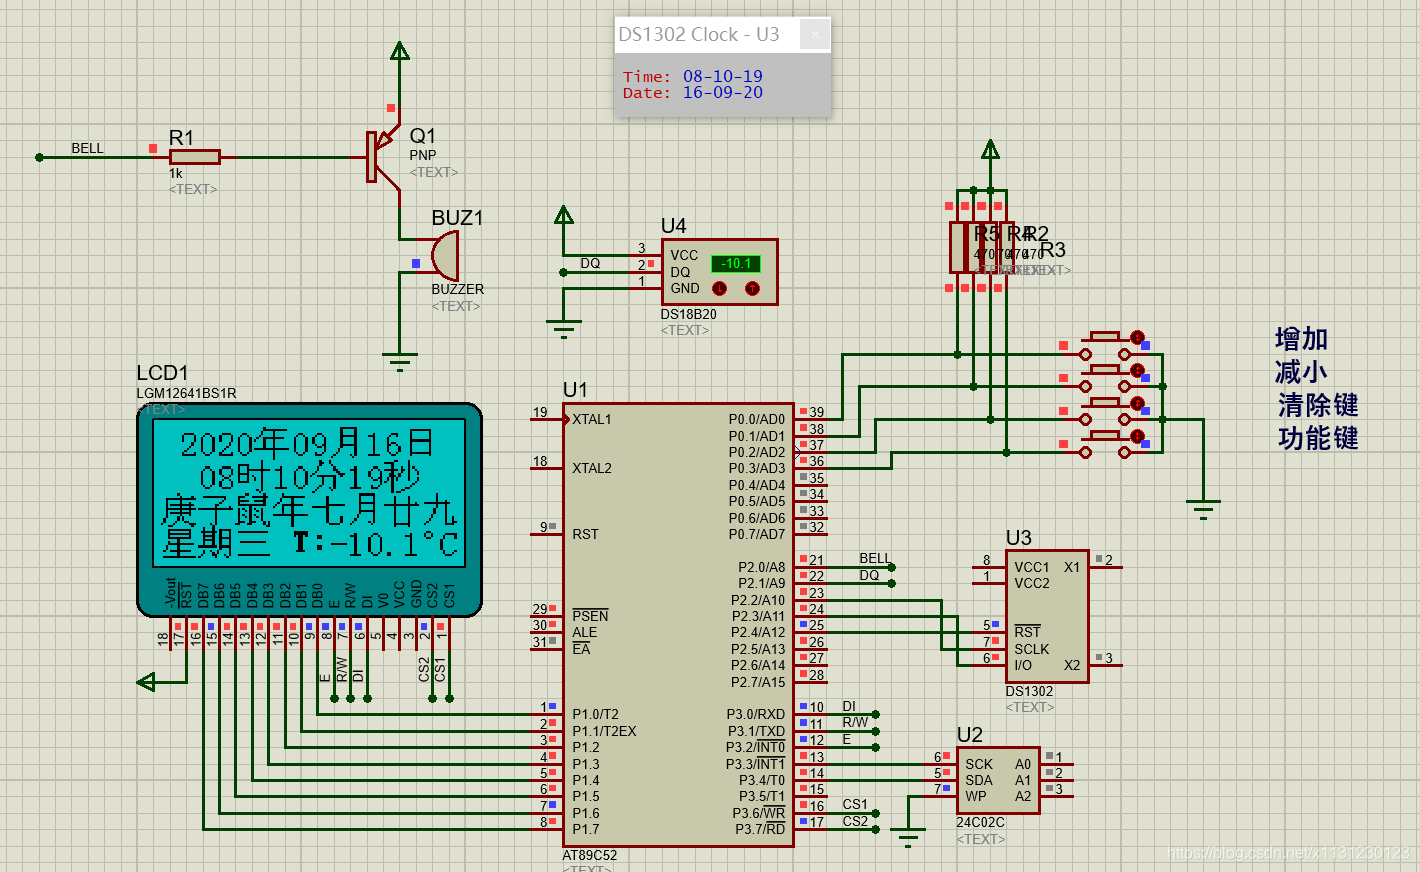1420x872 pixels.
Task: Select the Q1 PNP transistor symbol
Action: [x=380, y=157]
